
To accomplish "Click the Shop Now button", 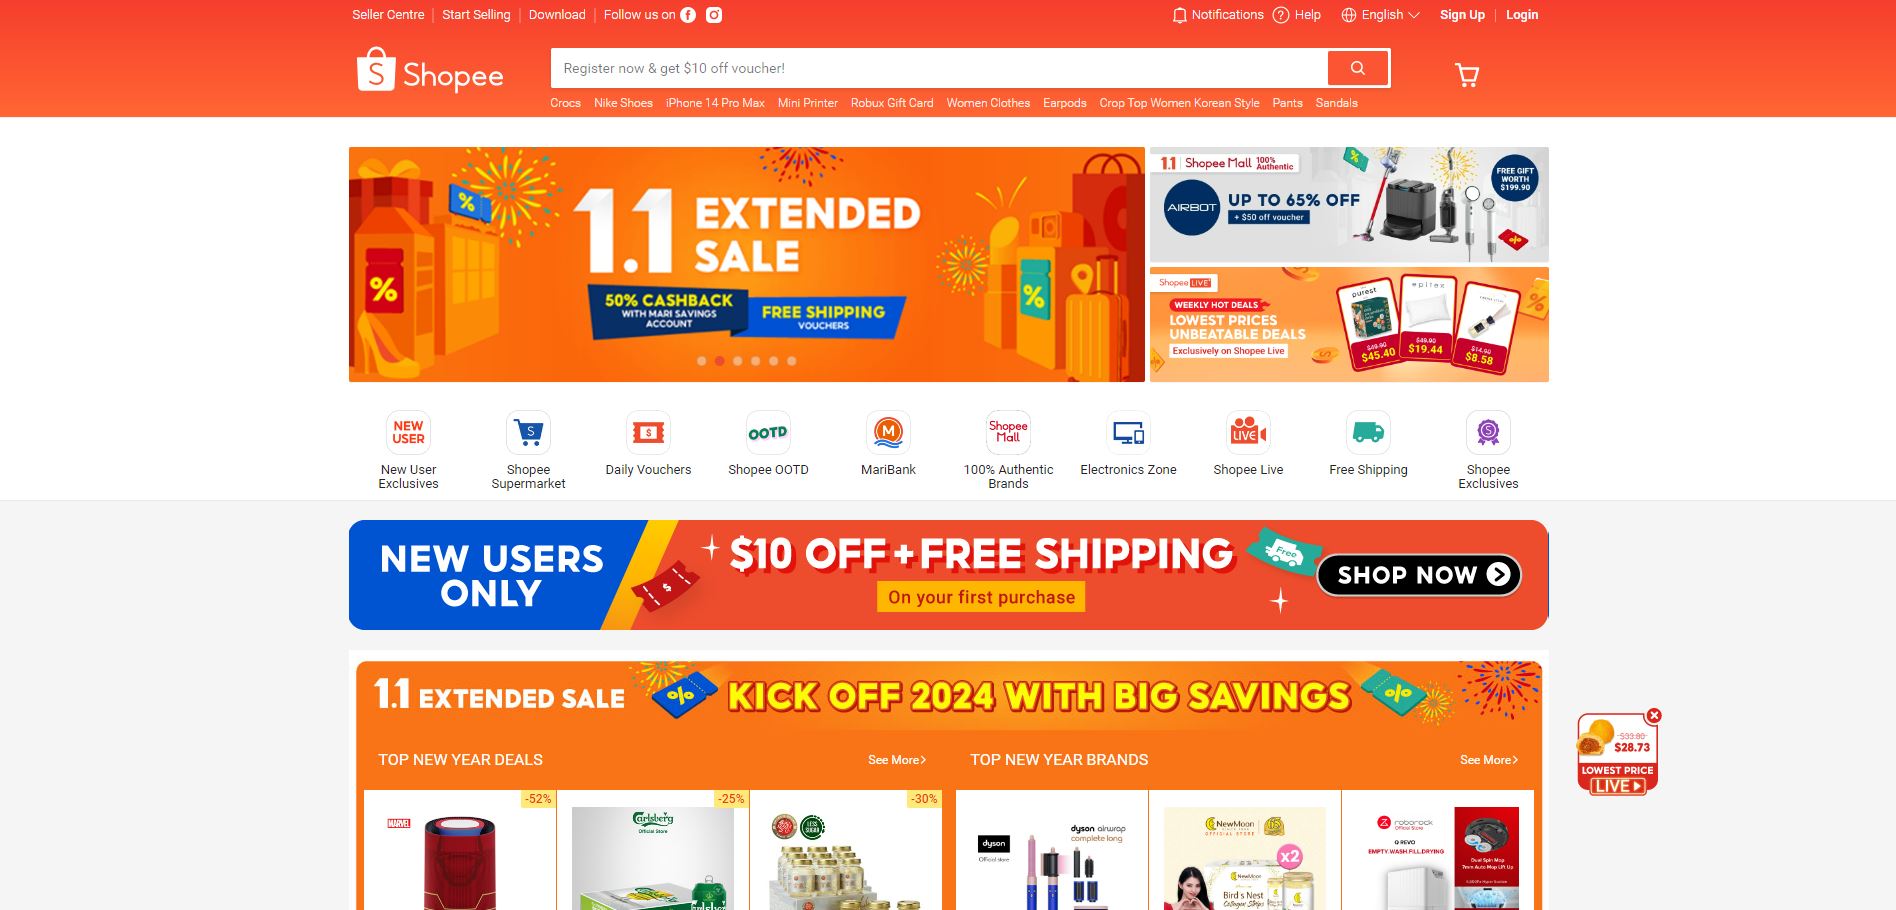I will [1420, 575].
